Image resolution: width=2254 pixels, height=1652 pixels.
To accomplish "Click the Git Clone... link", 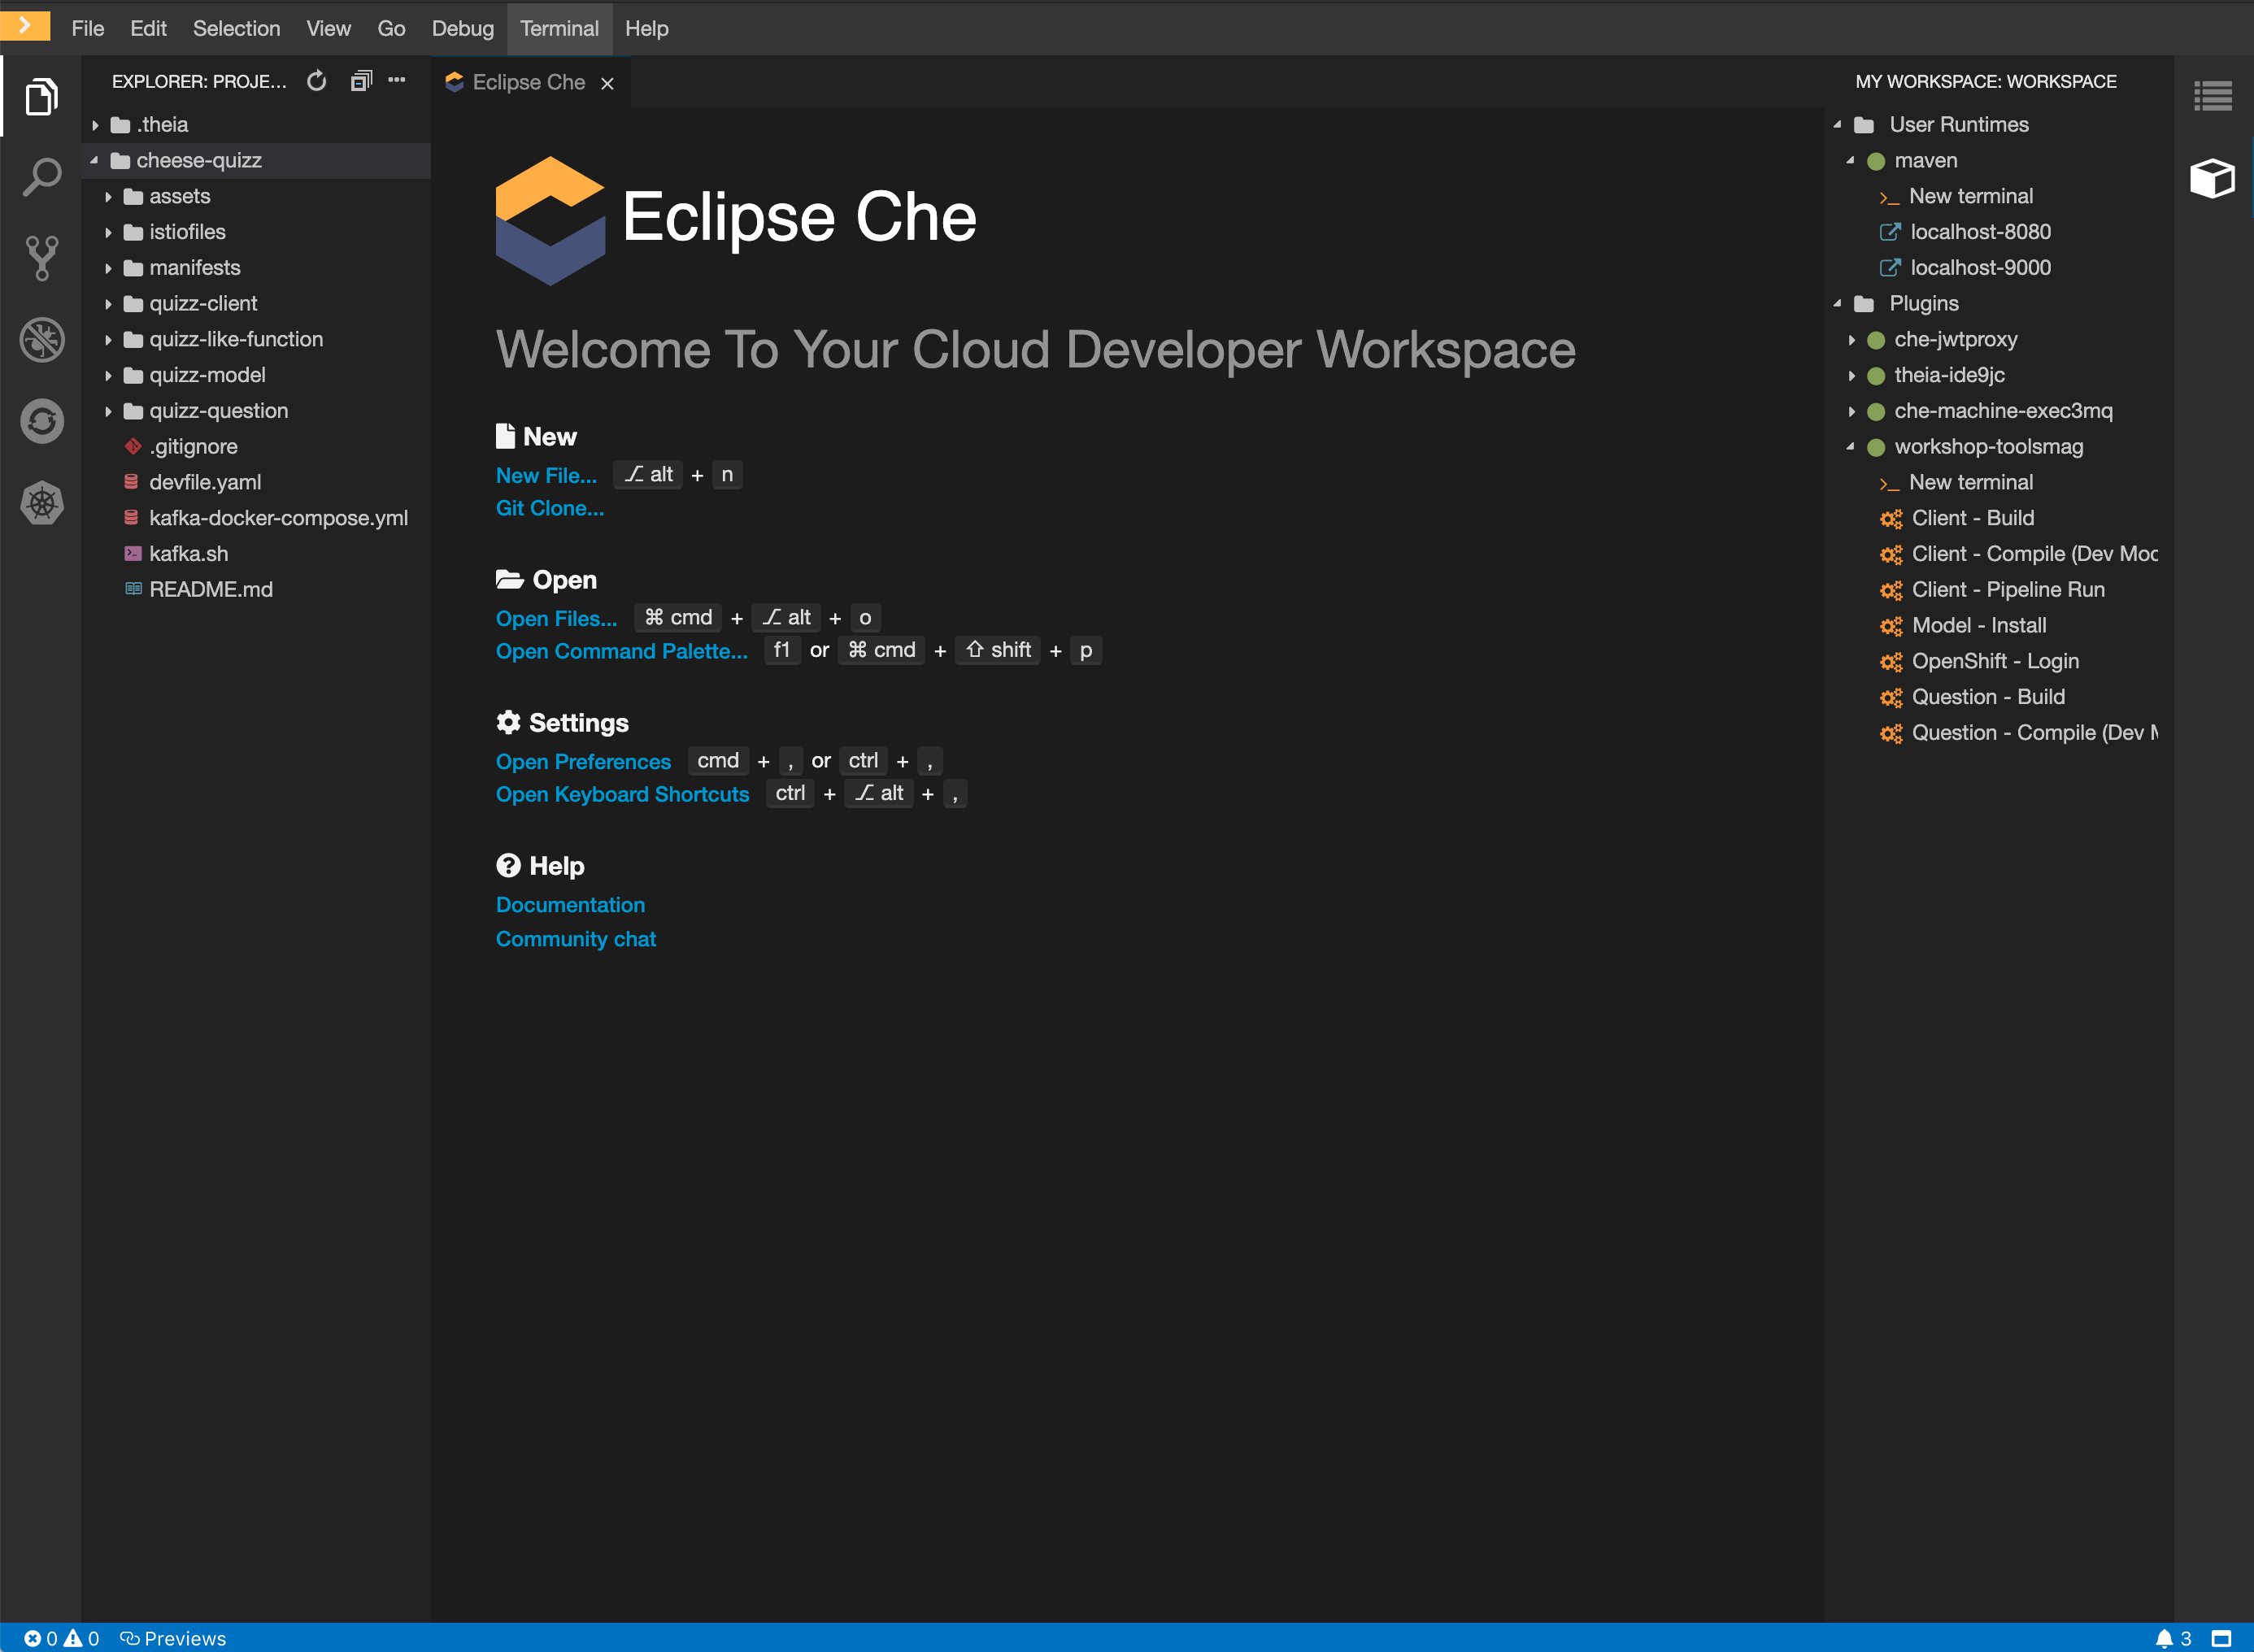I will click(549, 508).
